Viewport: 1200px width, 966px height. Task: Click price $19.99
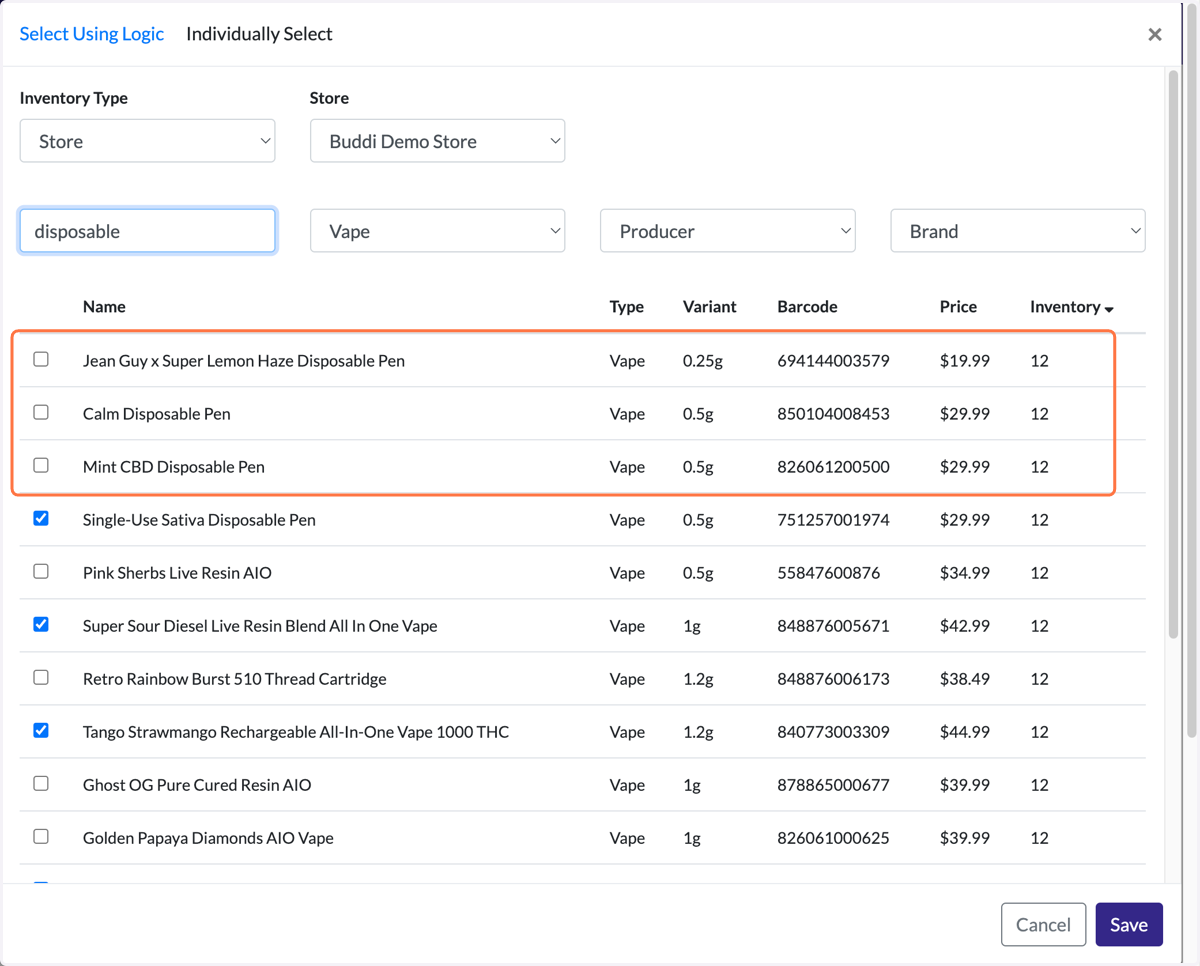point(965,361)
